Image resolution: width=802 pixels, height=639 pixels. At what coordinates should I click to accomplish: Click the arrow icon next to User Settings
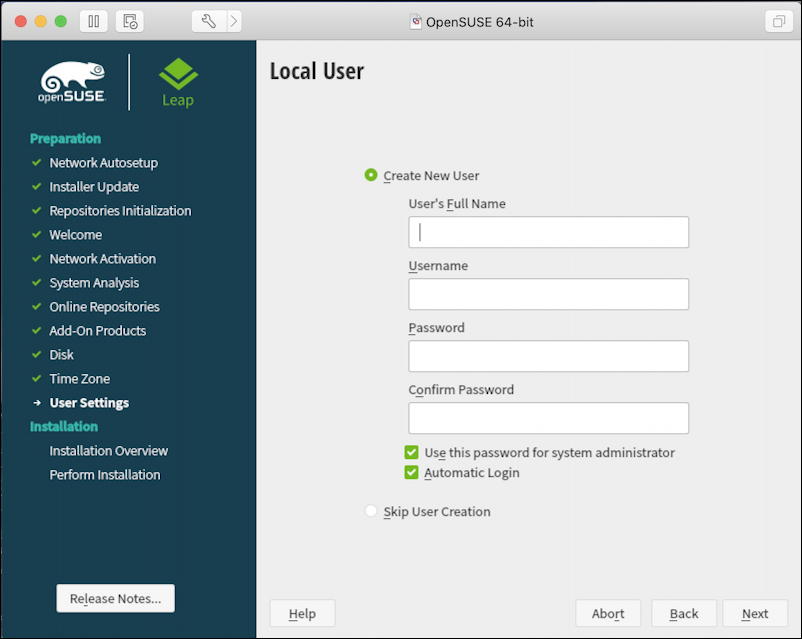(38, 402)
